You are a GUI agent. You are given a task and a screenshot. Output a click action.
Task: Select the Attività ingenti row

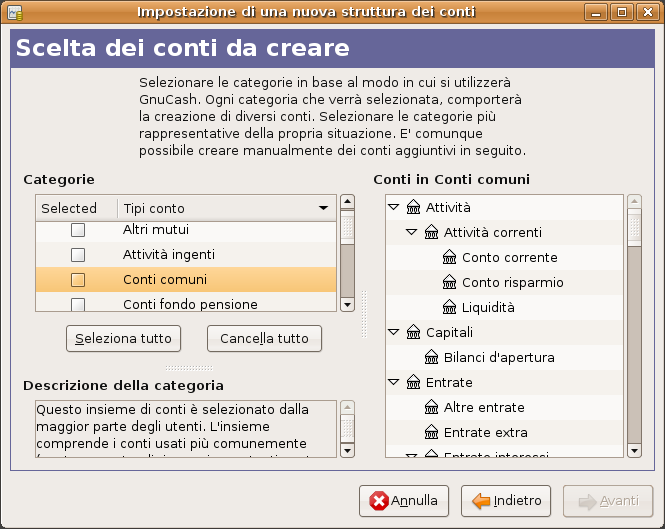tap(186, 255)
